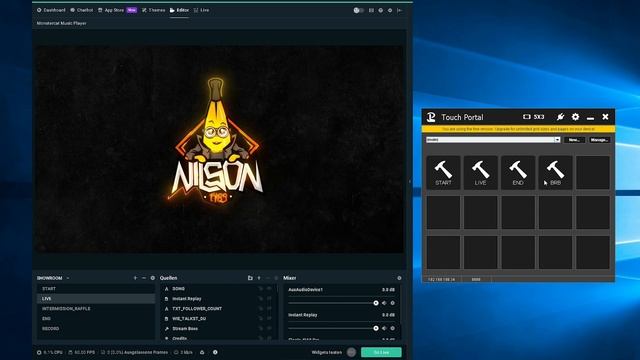640x360 pixels.
Task: Click the yellow upgrade banner link
Action: (x=518, y=129)
